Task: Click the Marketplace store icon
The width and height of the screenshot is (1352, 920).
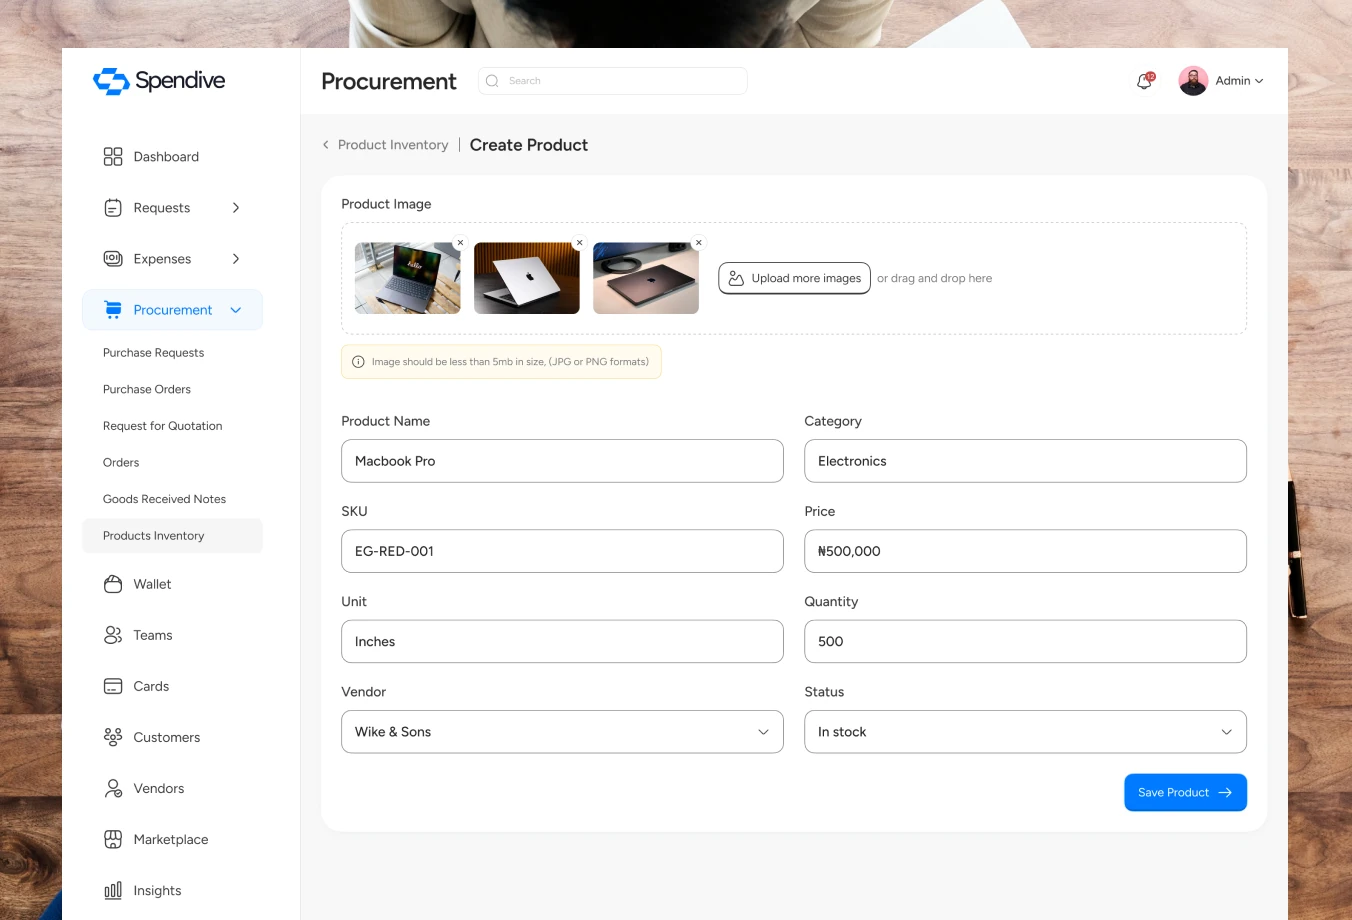Action: tap(113, 839)
